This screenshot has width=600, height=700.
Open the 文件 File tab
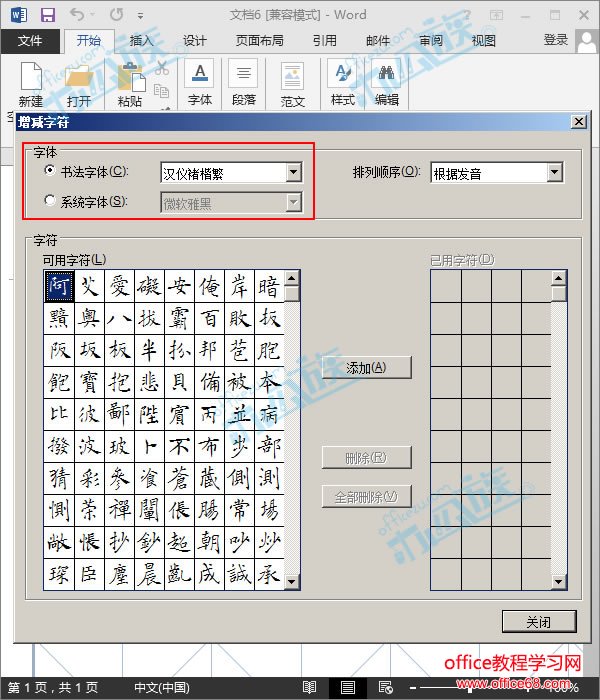30,41
